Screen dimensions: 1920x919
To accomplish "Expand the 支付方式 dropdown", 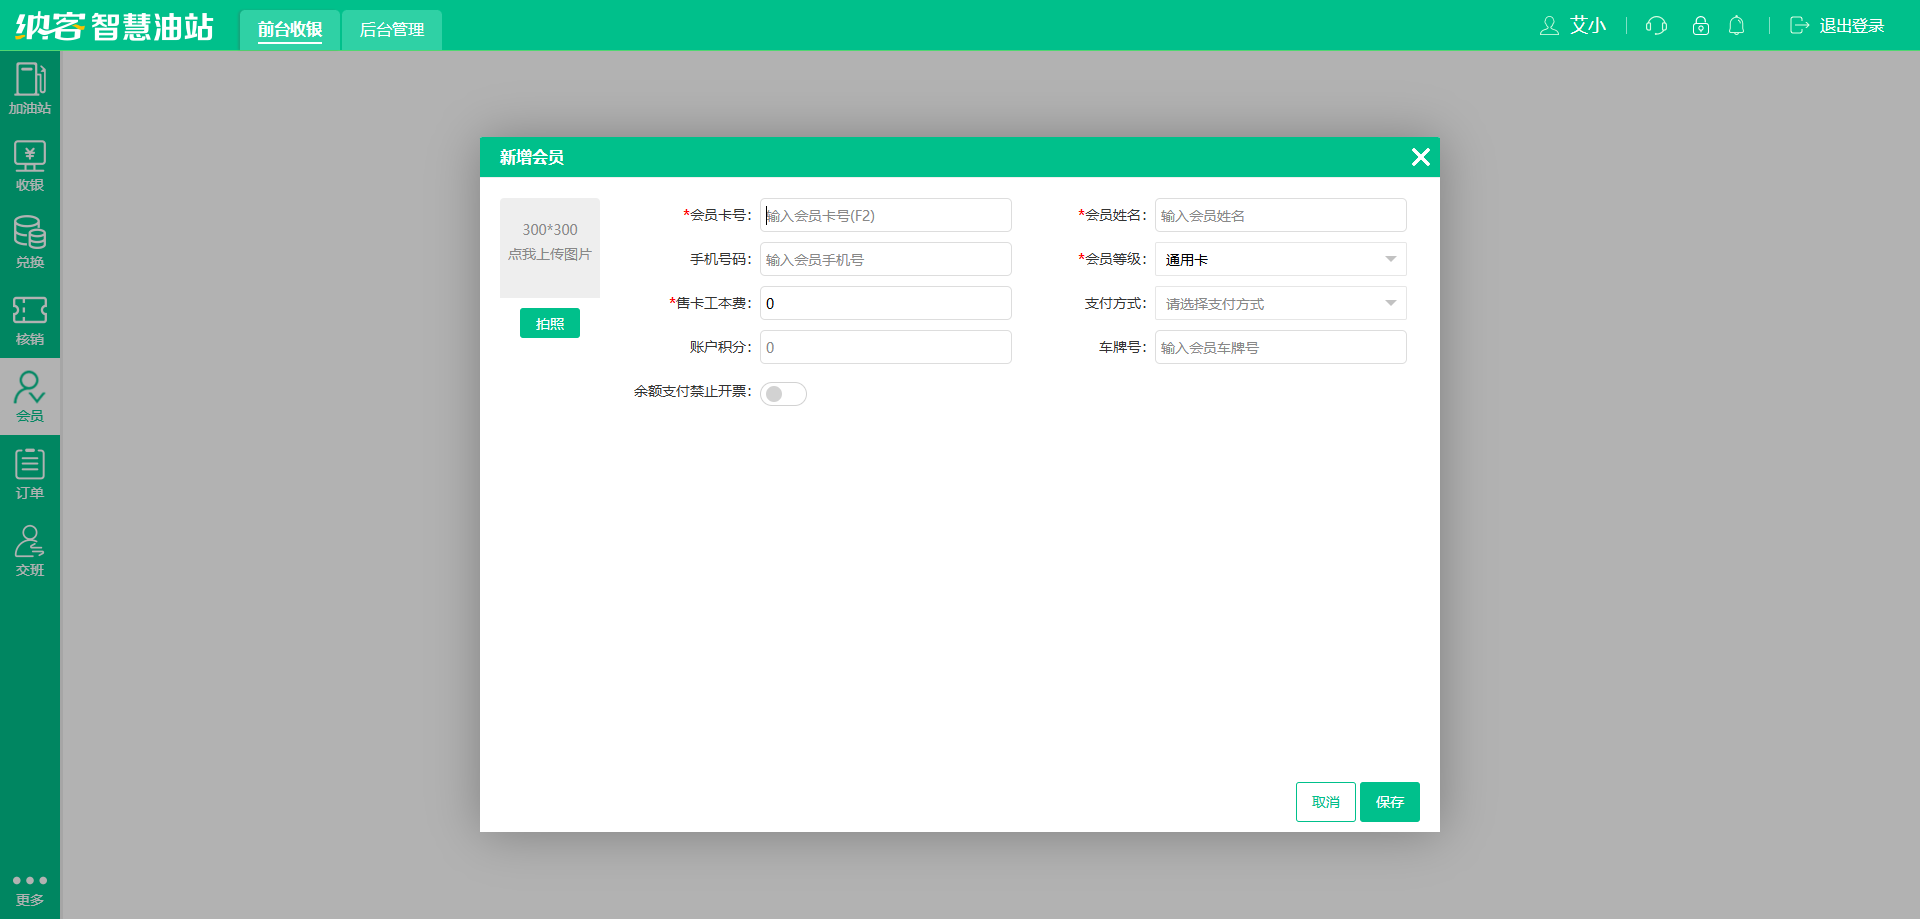I will [x=1280, y=303].
